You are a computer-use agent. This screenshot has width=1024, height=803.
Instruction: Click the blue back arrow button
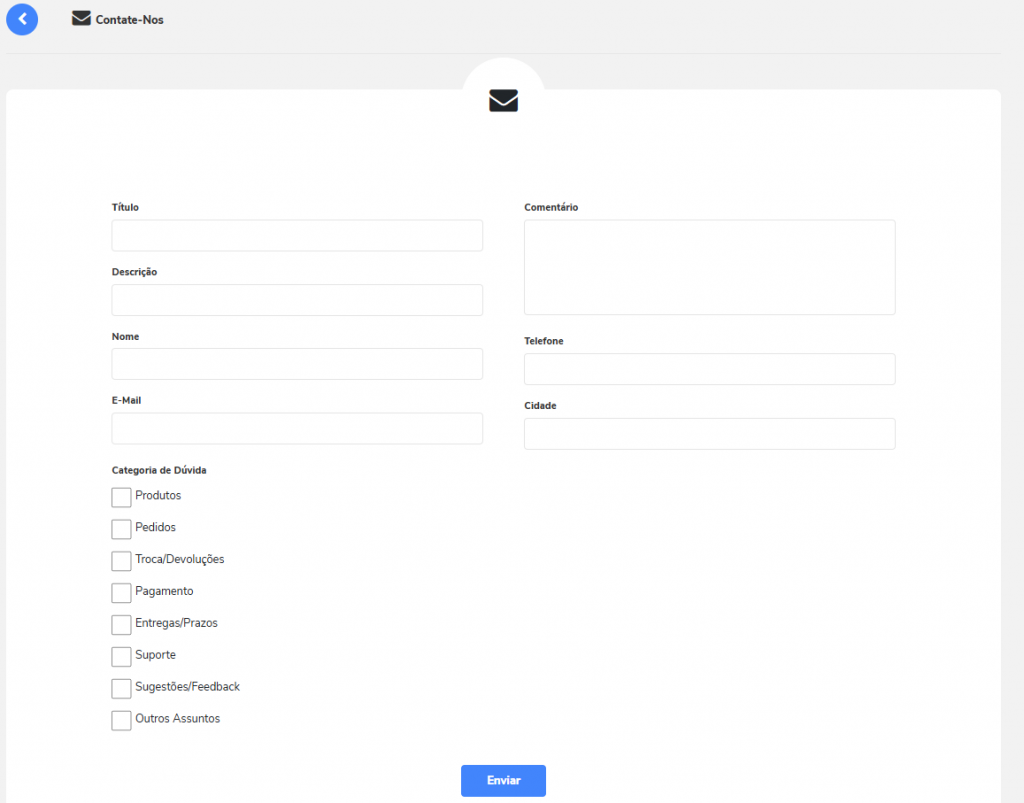tap(22, 19)
